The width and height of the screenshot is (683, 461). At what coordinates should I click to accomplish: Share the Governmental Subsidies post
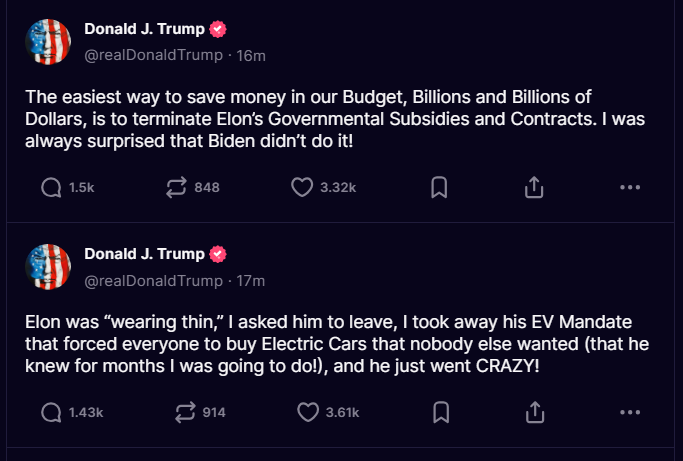[534, 187]
